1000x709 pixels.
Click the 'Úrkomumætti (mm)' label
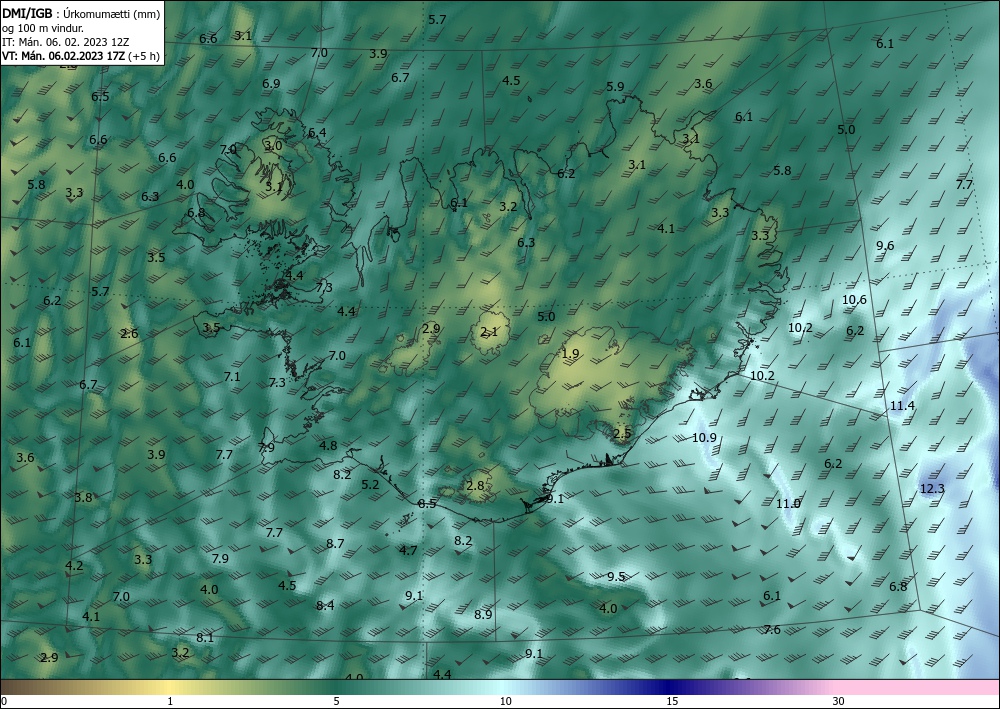coord(112,14)
